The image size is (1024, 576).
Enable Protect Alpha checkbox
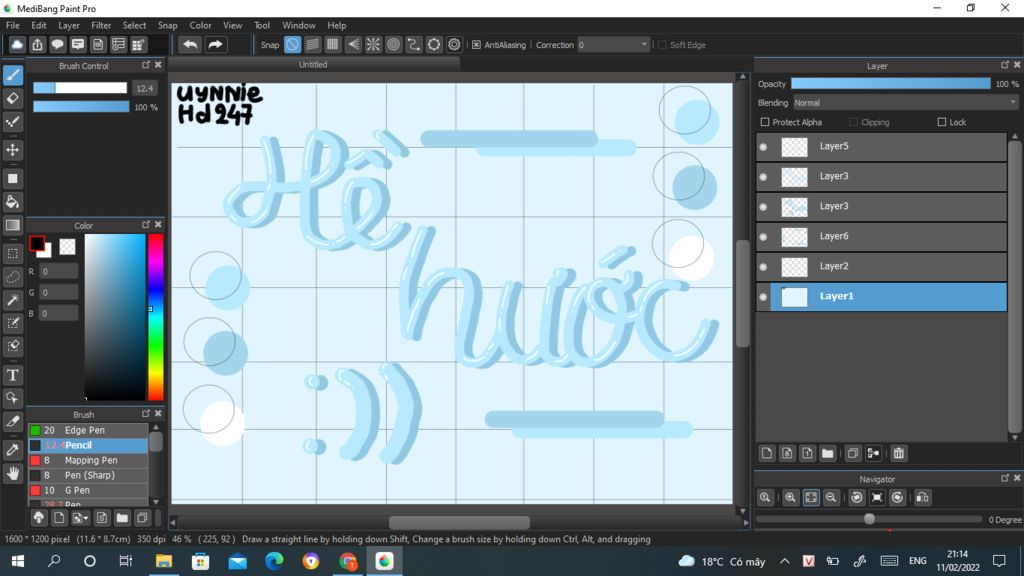coord(765,122)
